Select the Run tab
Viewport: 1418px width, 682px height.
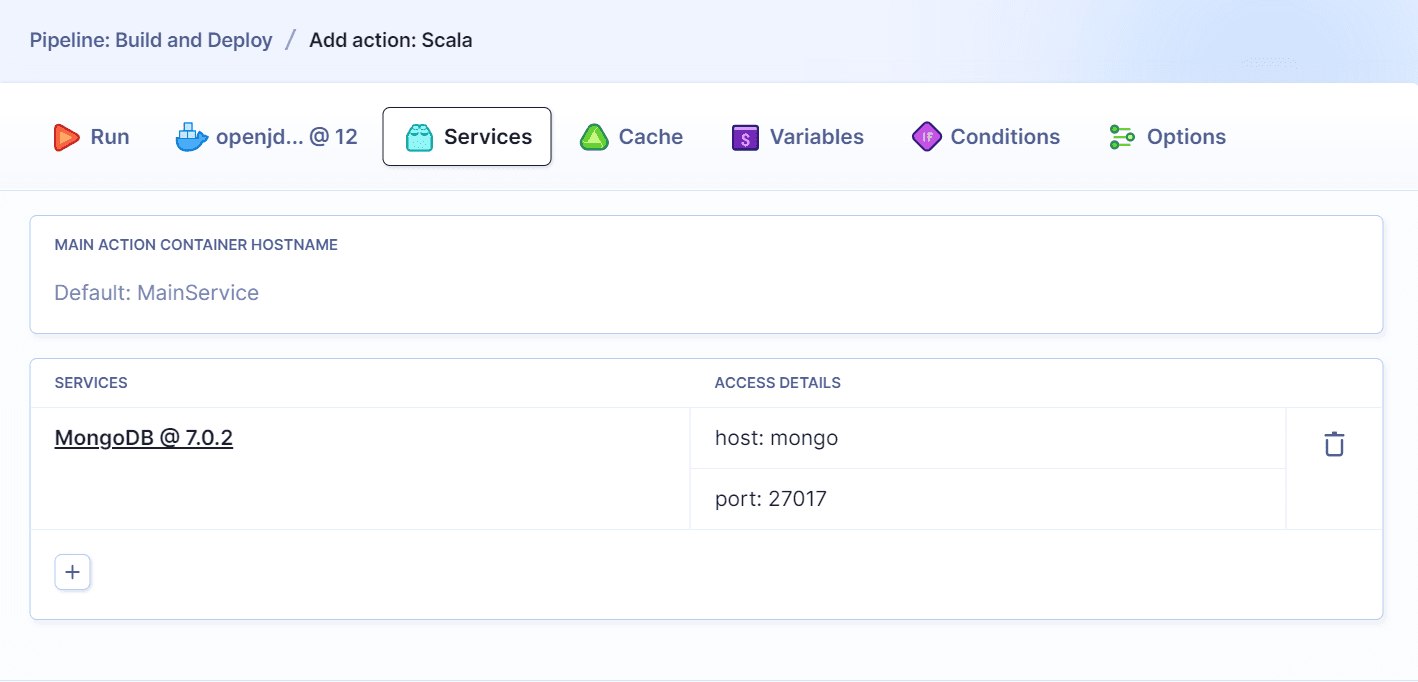[92, 136]
